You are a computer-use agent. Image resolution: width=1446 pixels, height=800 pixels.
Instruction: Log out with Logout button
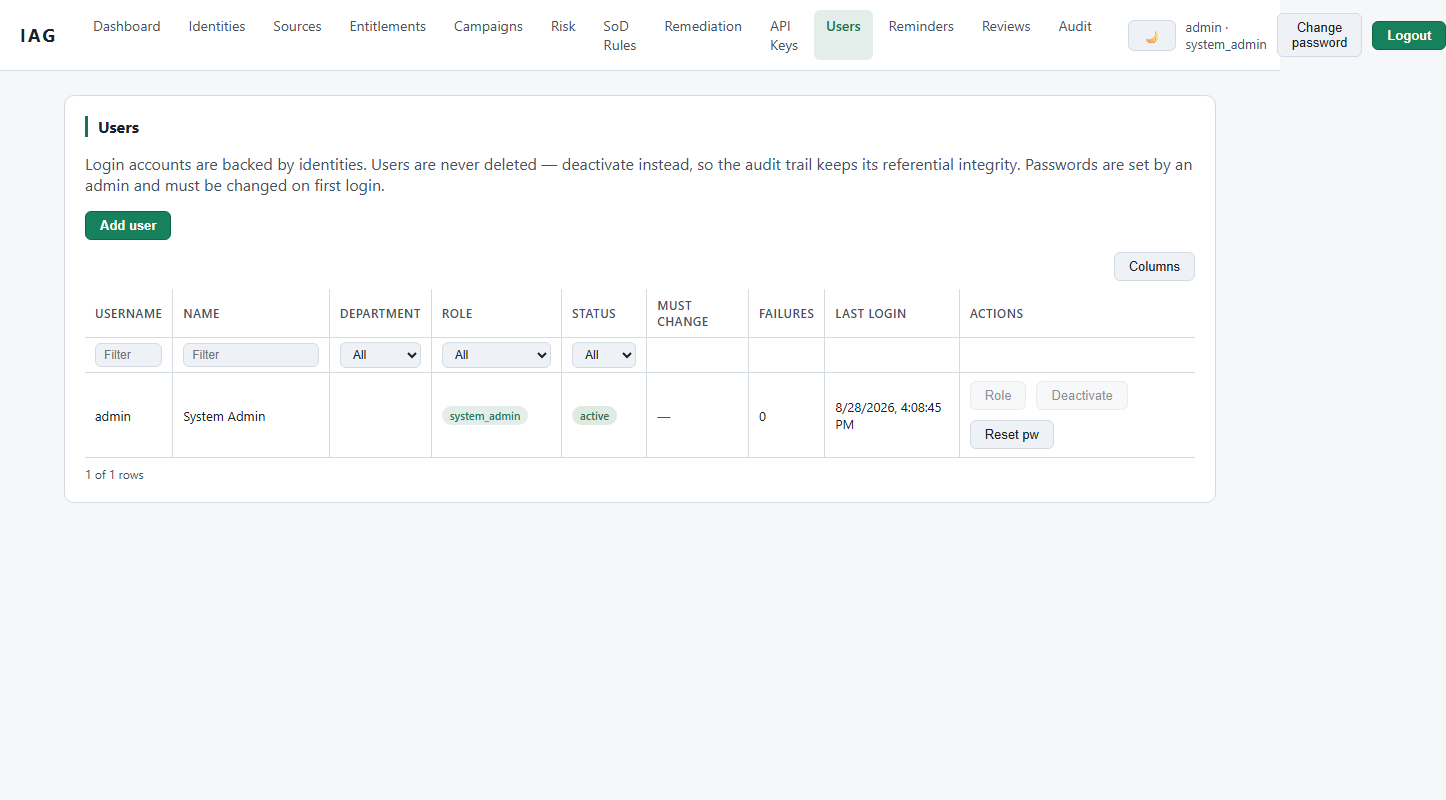point(1409,35)
